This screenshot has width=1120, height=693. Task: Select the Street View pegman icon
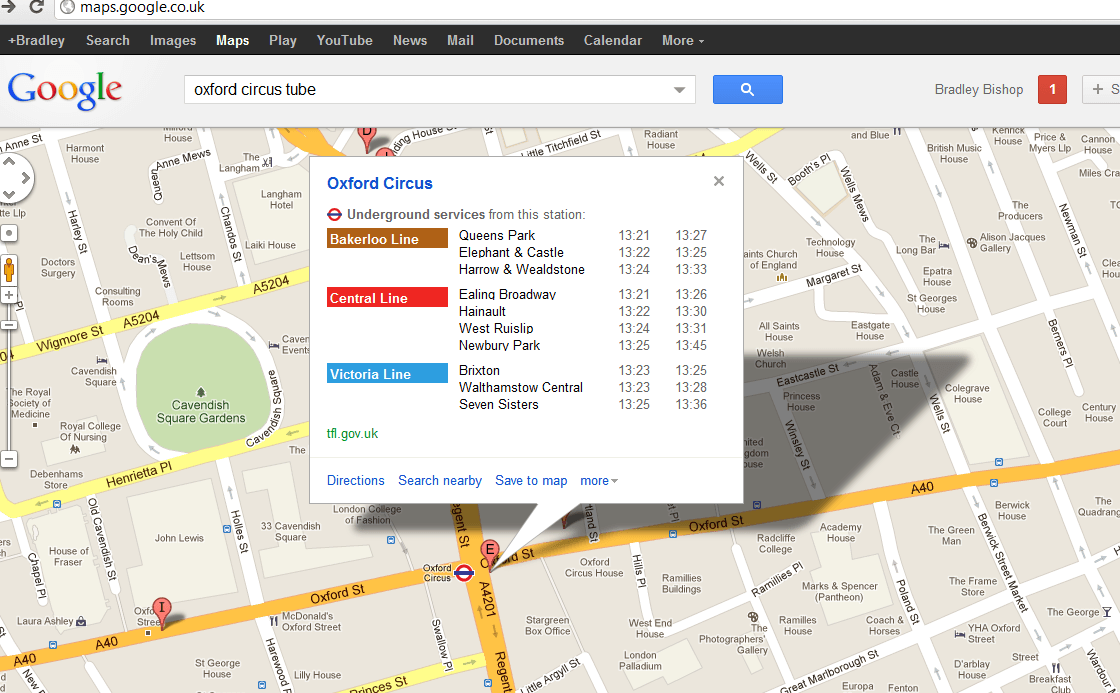click(9, 270)
